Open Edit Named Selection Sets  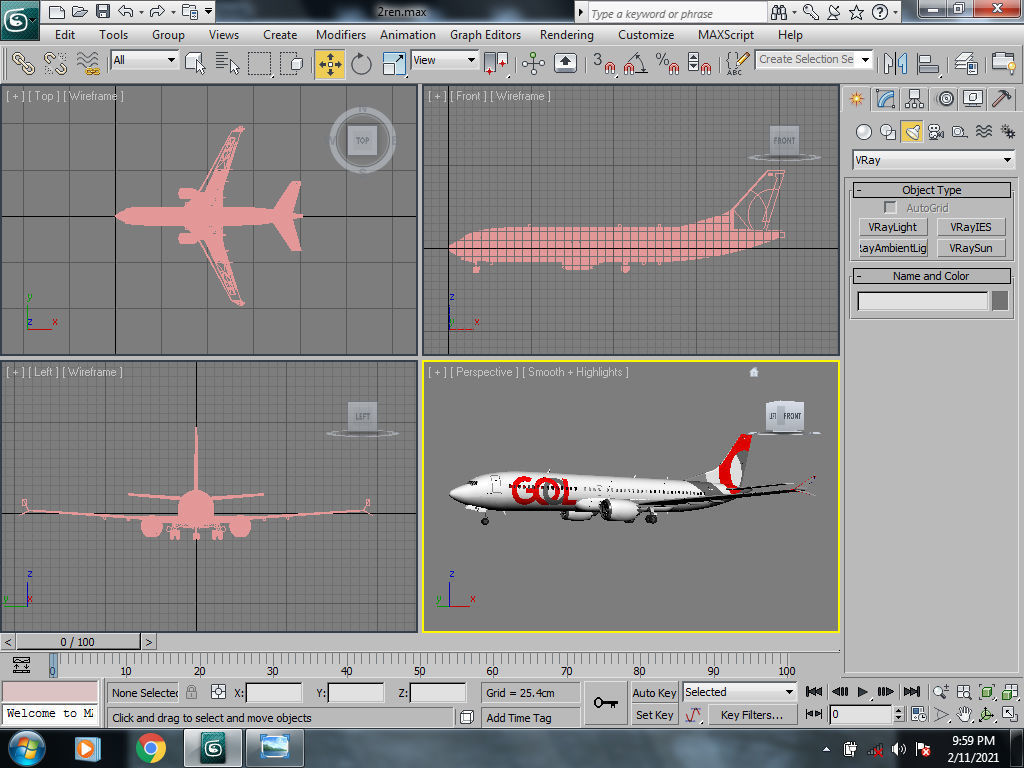click(x=737, y=63)
